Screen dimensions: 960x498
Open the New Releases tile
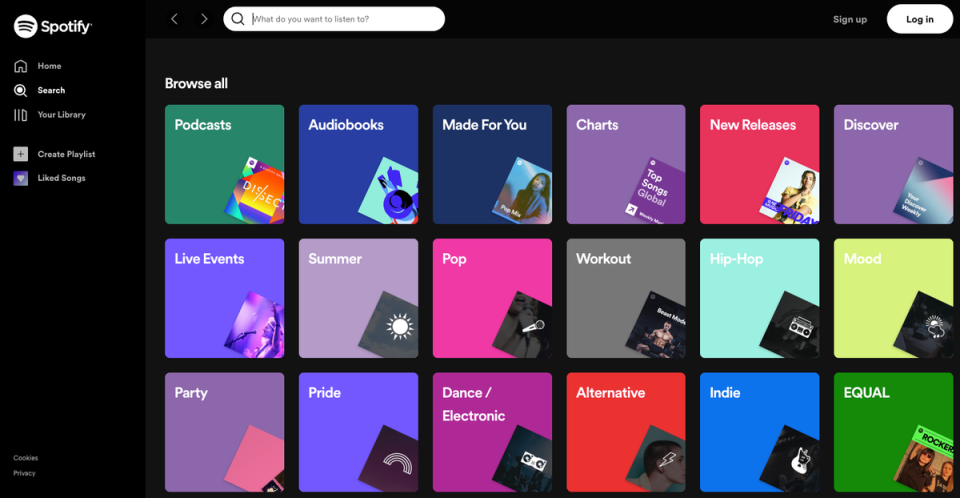coord(759,164)
